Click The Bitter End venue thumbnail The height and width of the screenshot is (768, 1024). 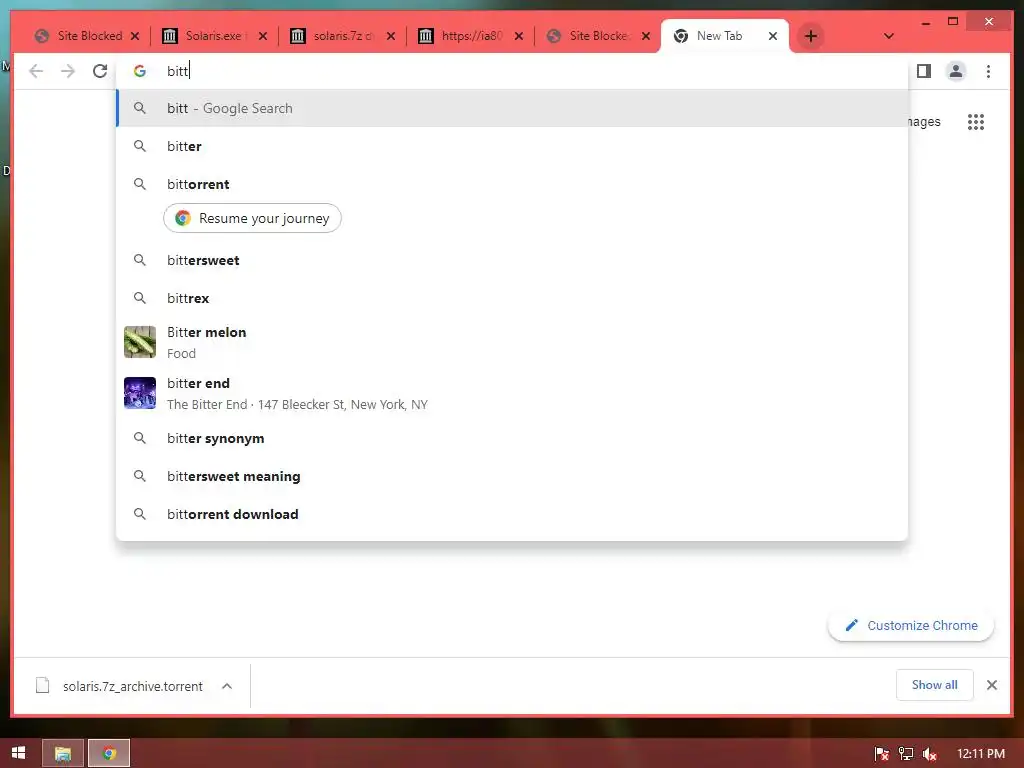point(140,393)
